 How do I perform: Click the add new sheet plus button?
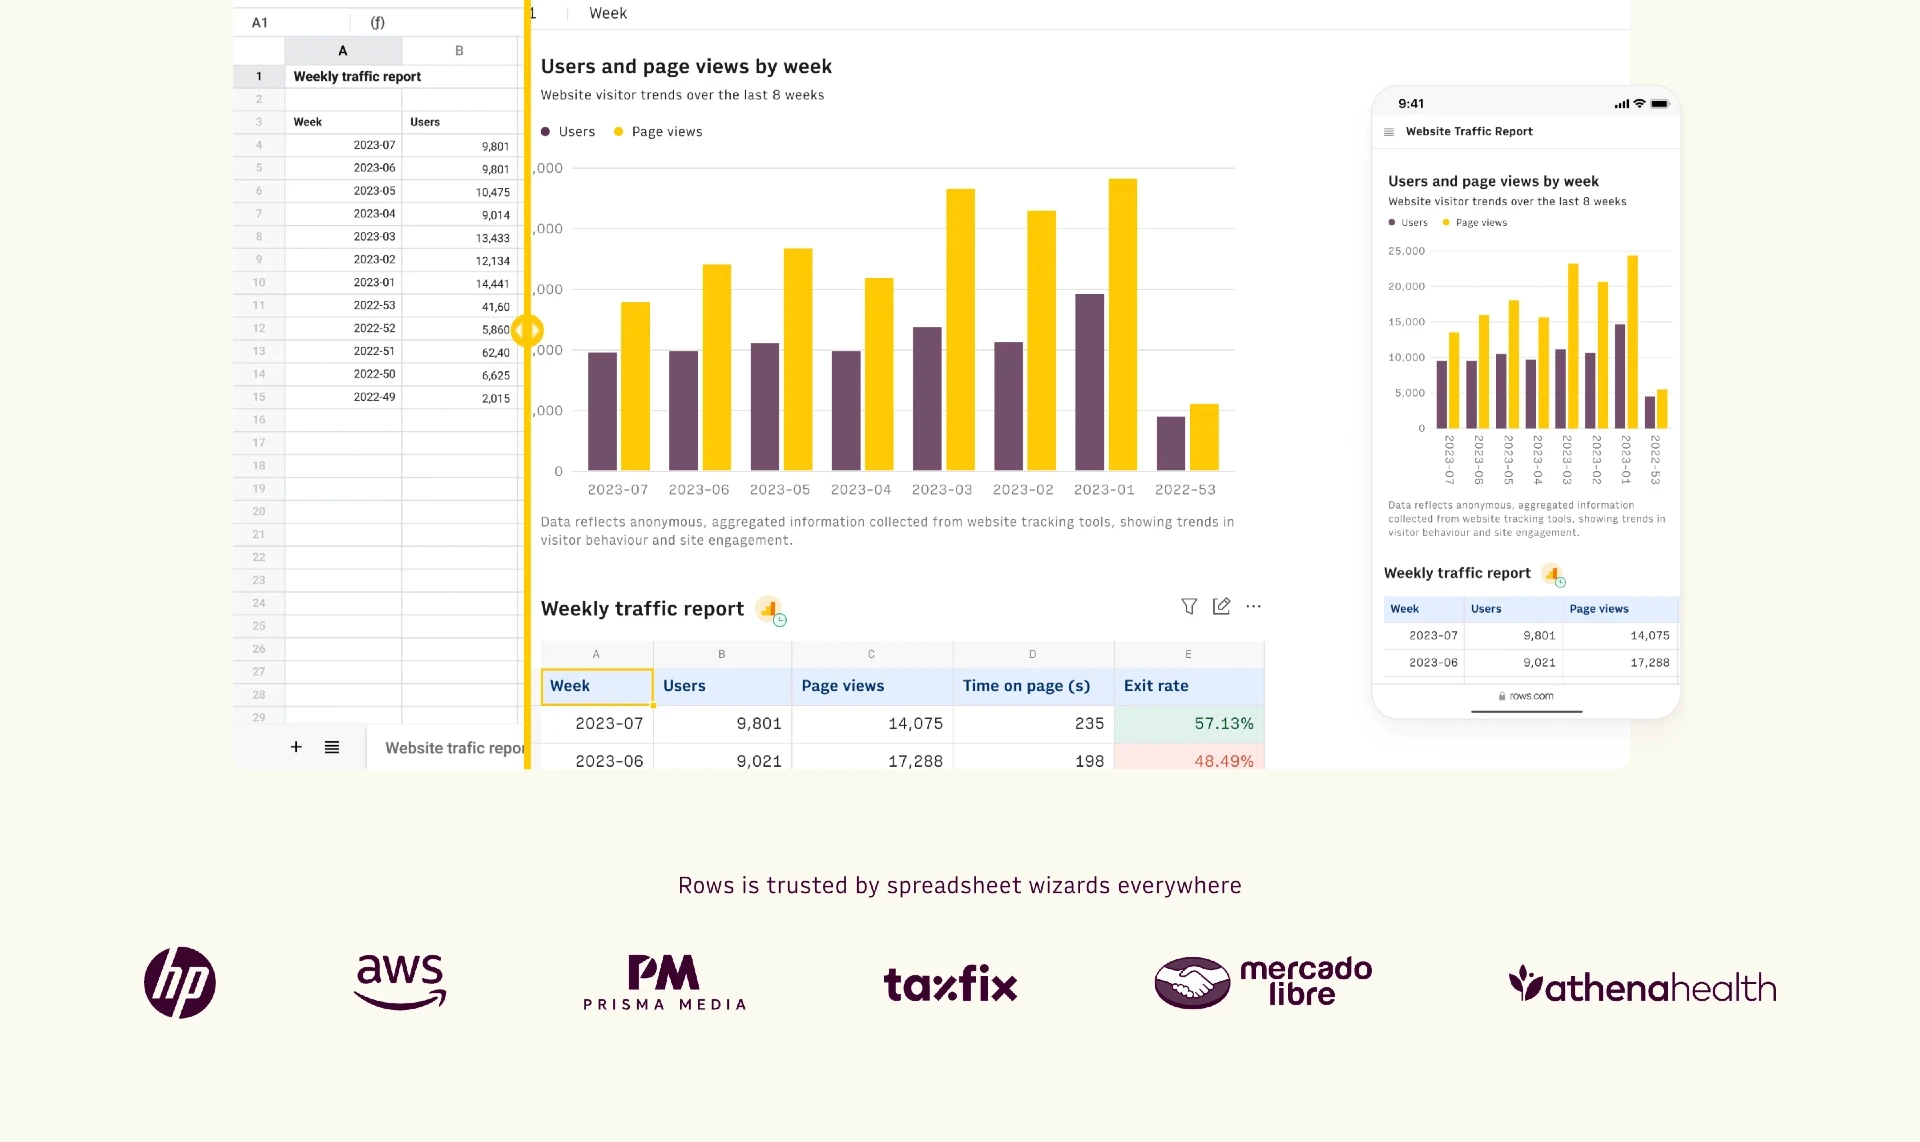click(x=296, y=748)
